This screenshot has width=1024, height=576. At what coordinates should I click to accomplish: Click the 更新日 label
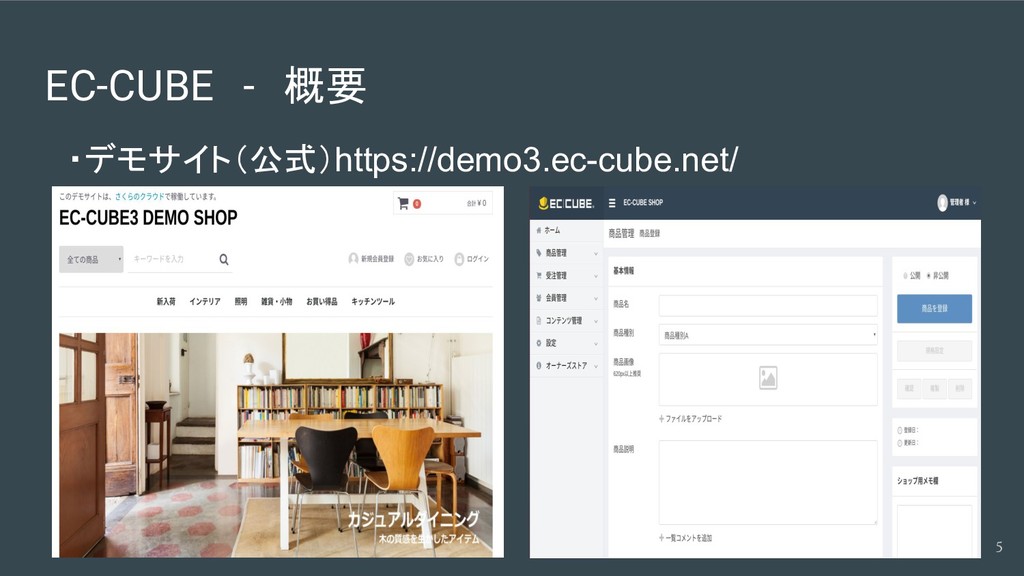point(909,443)
